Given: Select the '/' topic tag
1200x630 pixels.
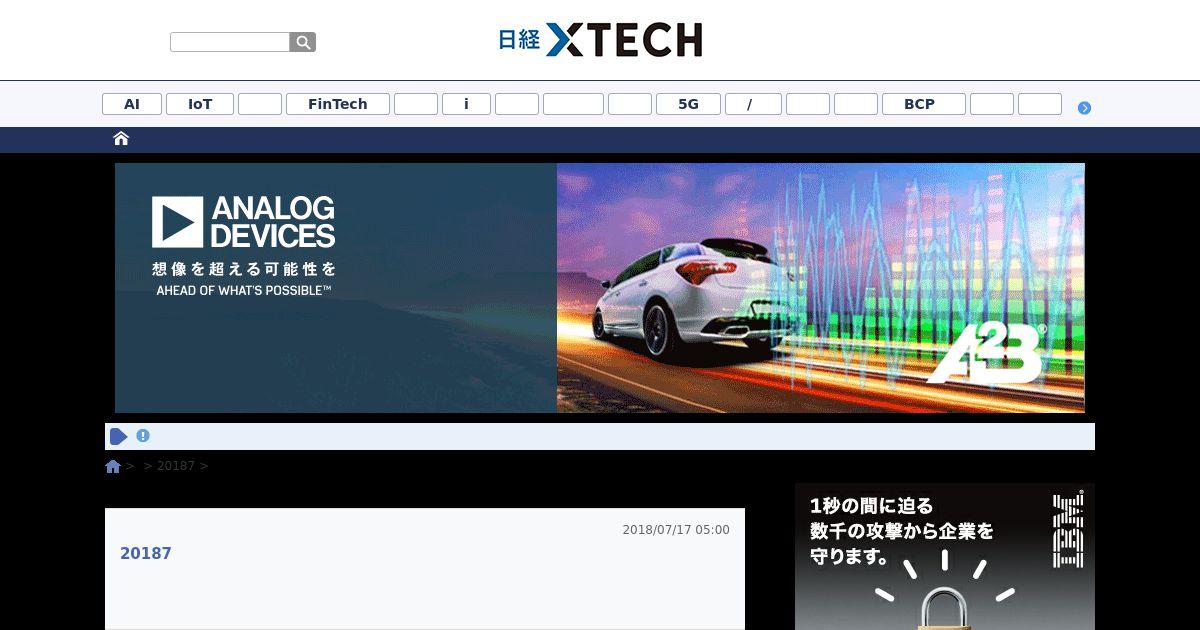Looking at the screenshot, I should [x=753, y=104].
